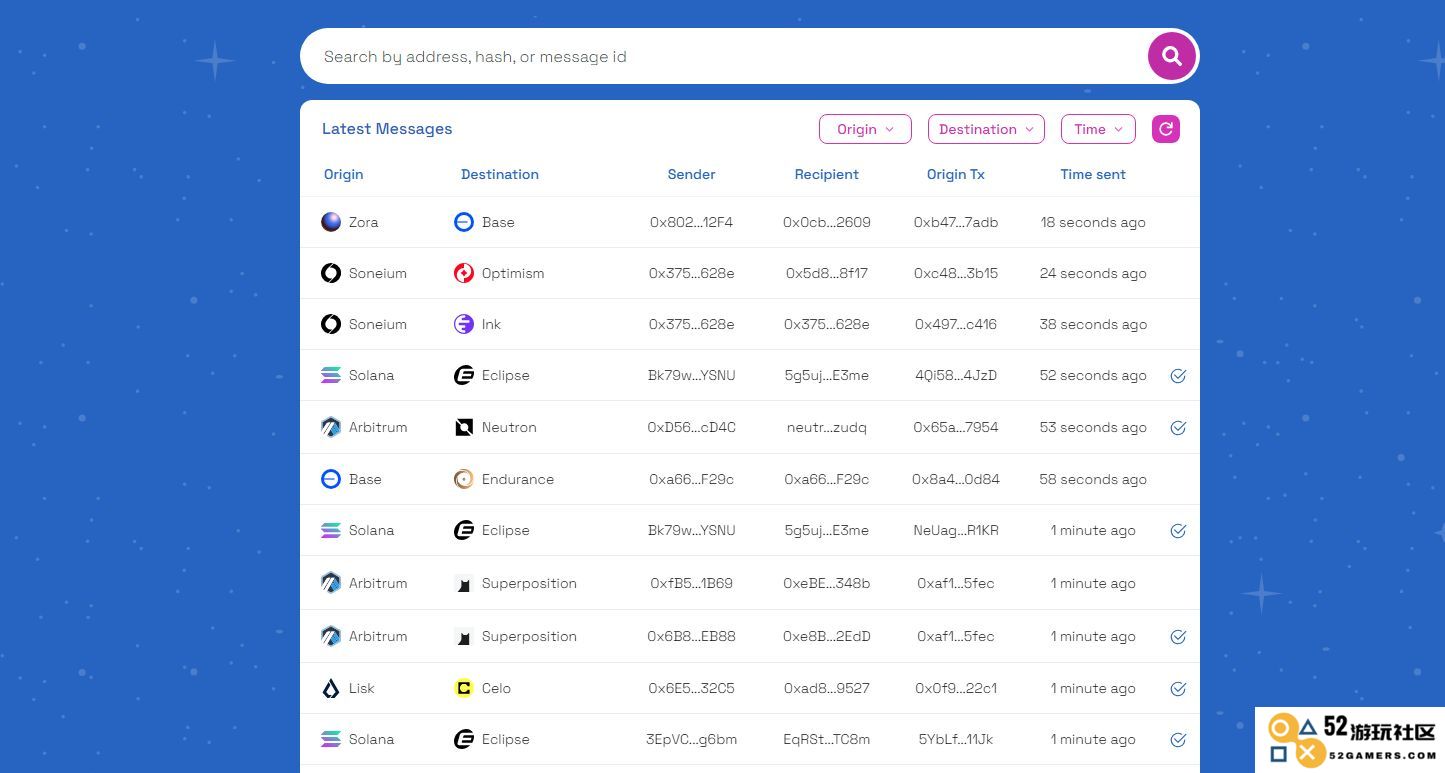Open origin tx 0x497...c416
Viewport: 1445px width, 773px height.
coord(956,324)
